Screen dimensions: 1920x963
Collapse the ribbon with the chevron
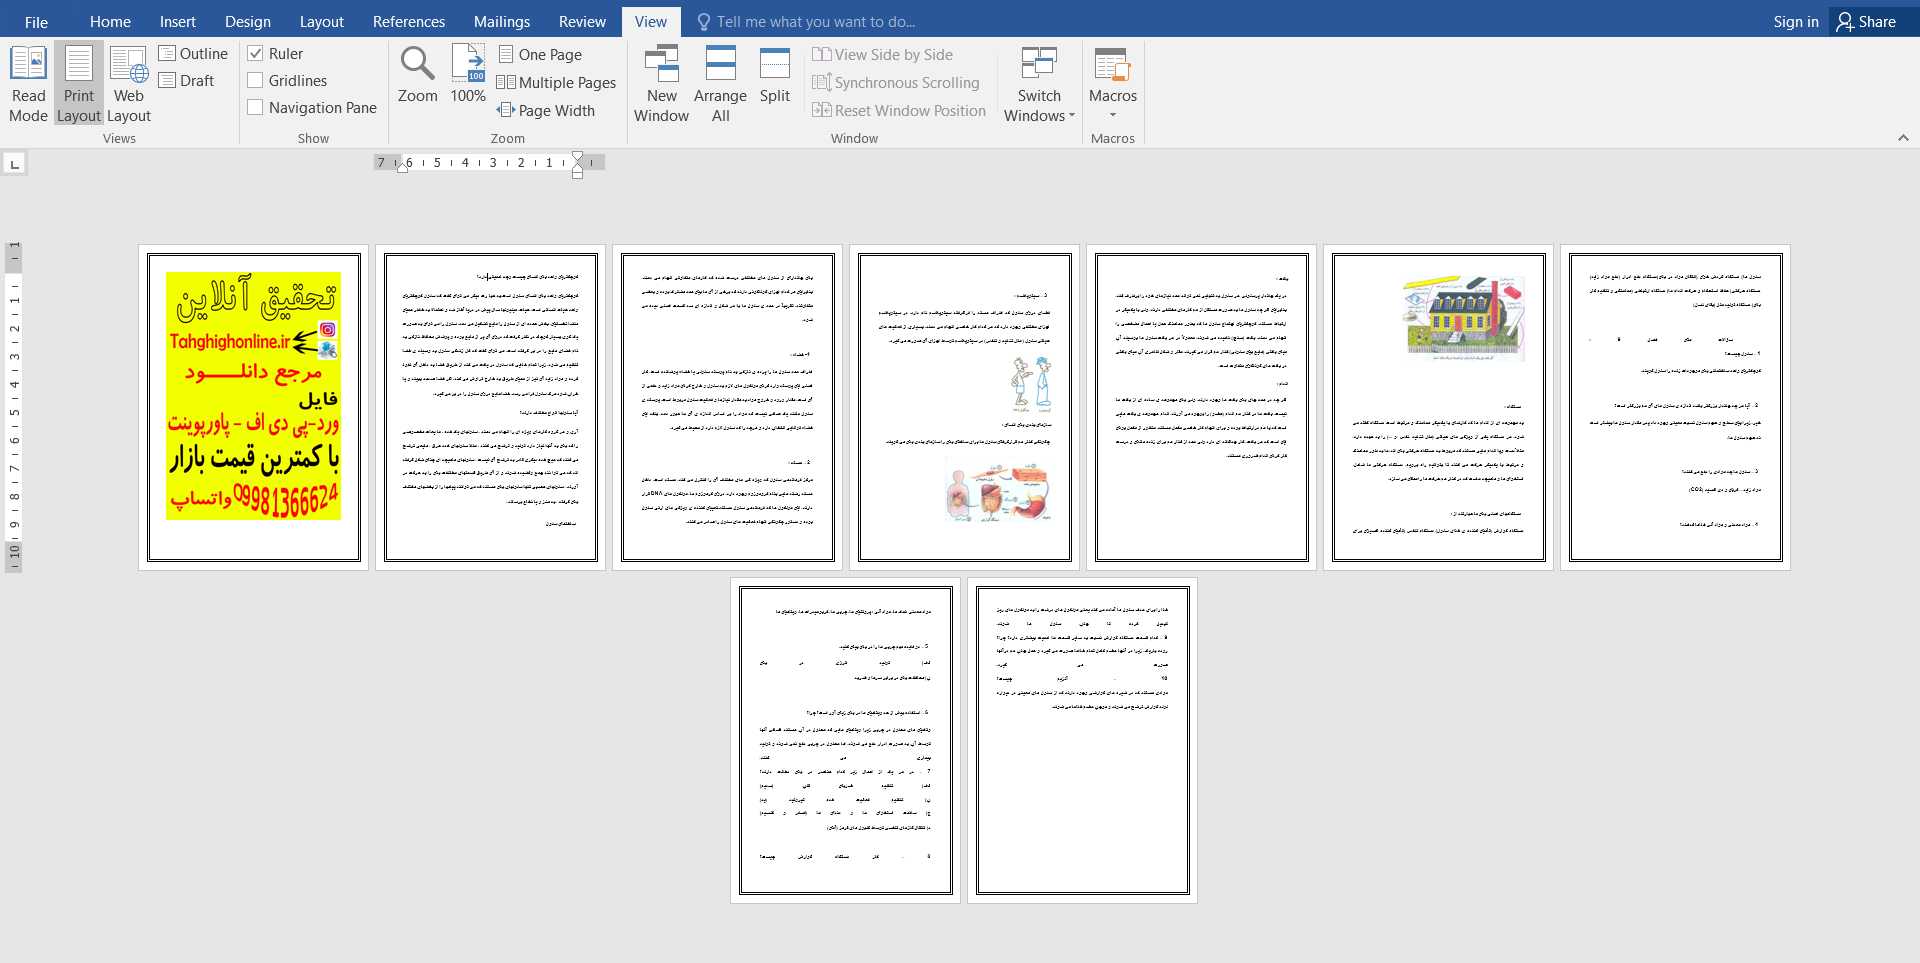click(x=1903, y=138)
